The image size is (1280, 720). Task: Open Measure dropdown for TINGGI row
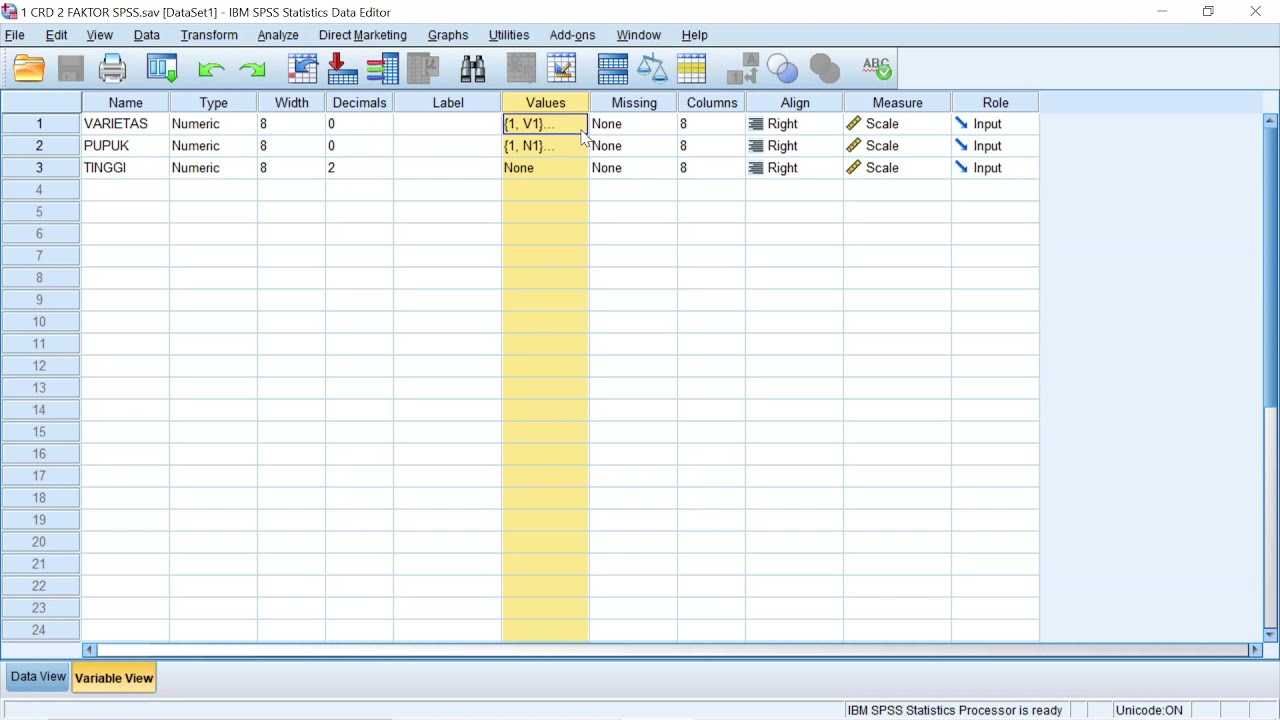[897, 168]
